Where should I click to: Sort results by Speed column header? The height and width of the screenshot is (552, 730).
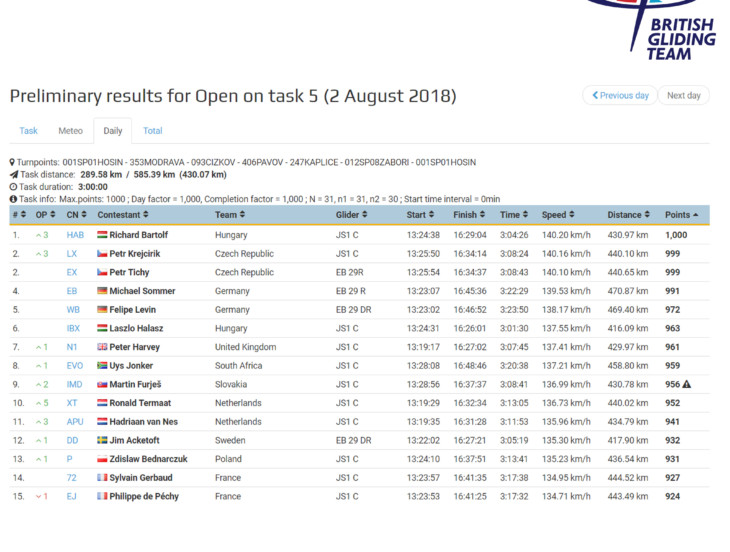point(558,215)
